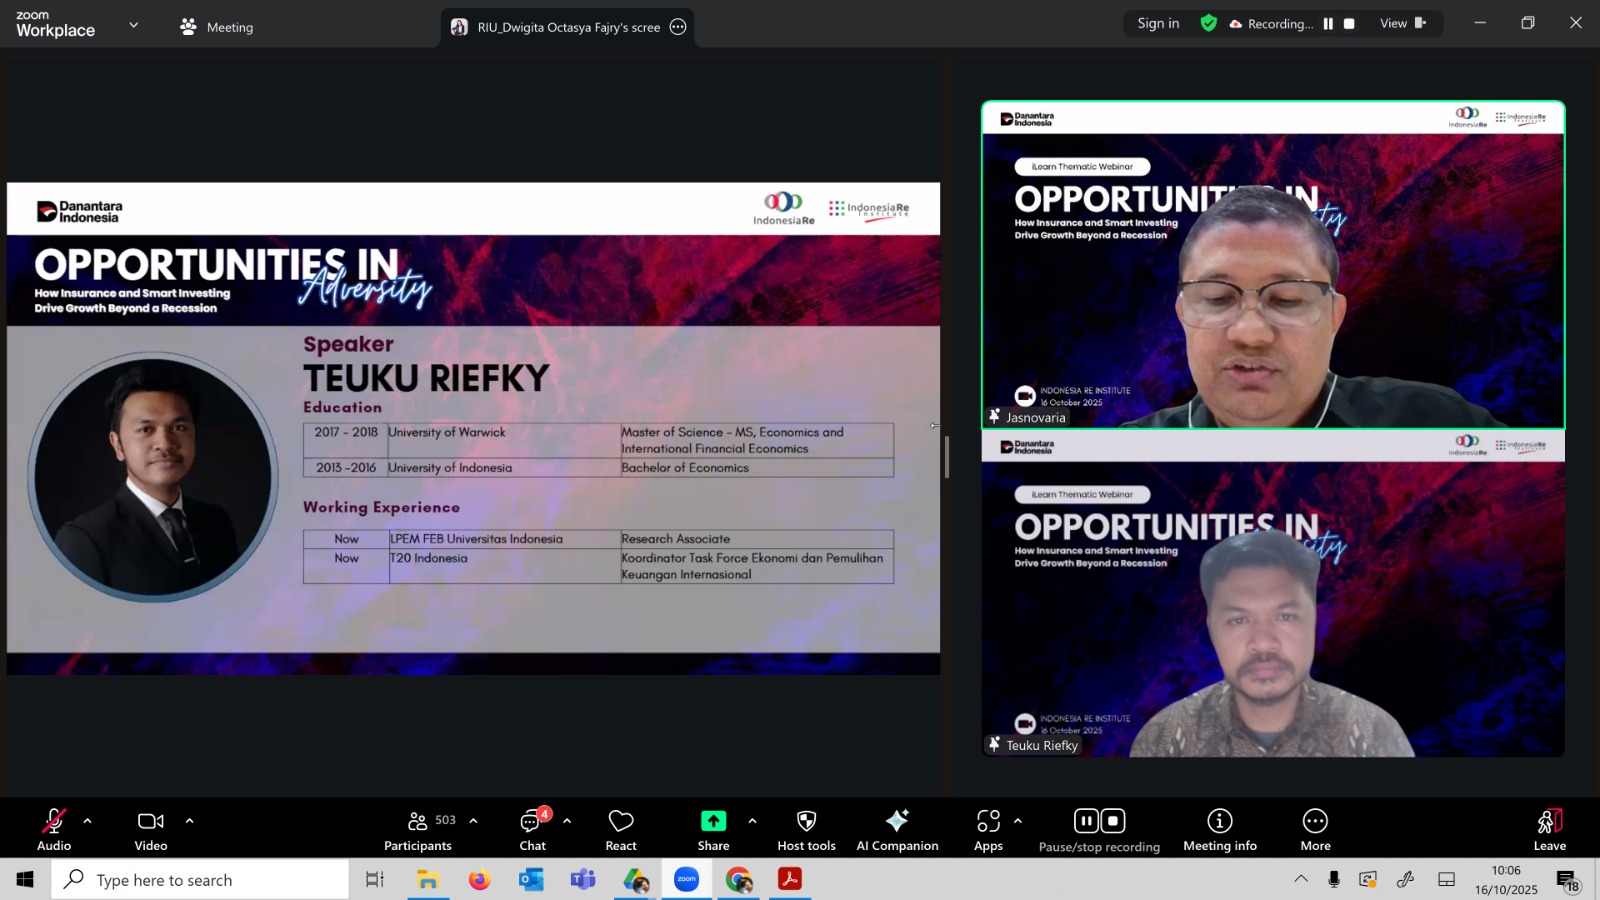Pause recording in the top bar
Image resolution: width=1600 pixels, height=900 pixels.
(x=1328, y=24)
